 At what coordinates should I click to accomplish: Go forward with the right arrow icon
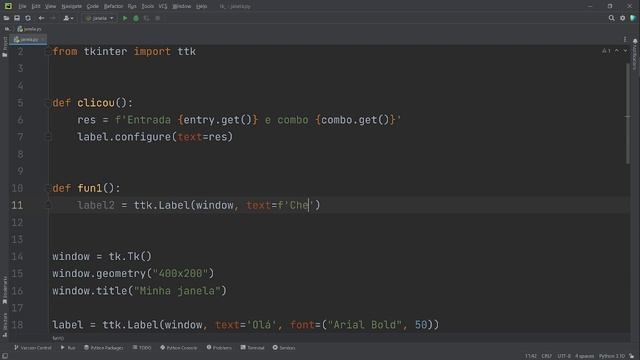[x=53, y=18]
